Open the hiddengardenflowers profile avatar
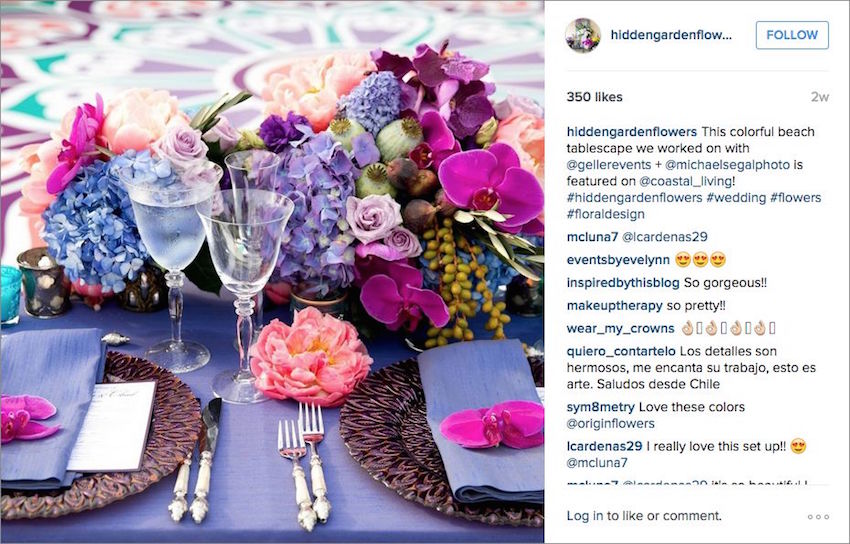Viewport: 850px width, 544px height. [x=583, y=35]
